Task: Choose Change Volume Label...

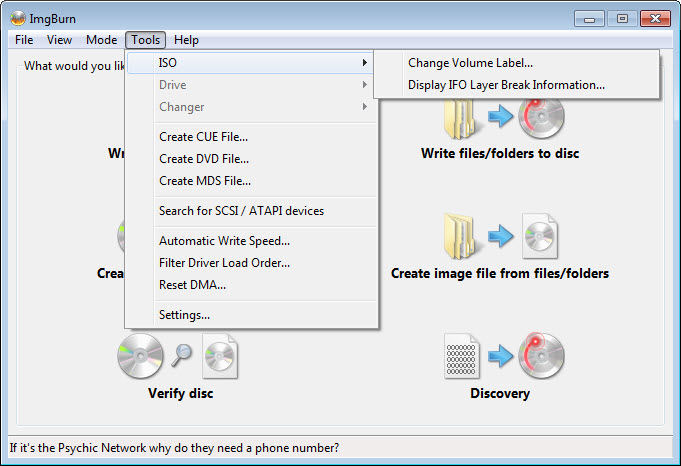Action: click(x=516, y=63)
